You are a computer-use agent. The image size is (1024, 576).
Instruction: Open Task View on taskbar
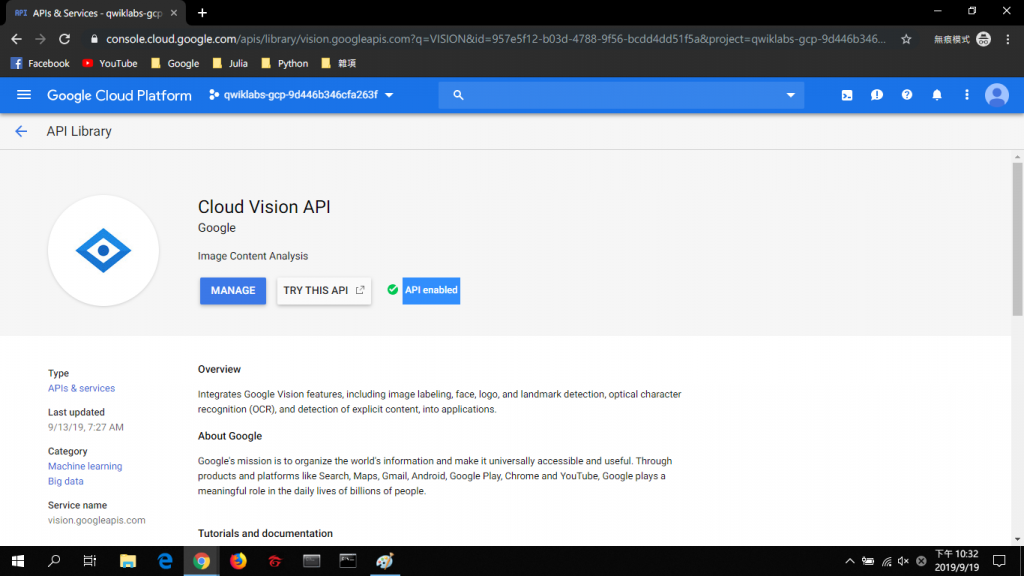point(89,561)
